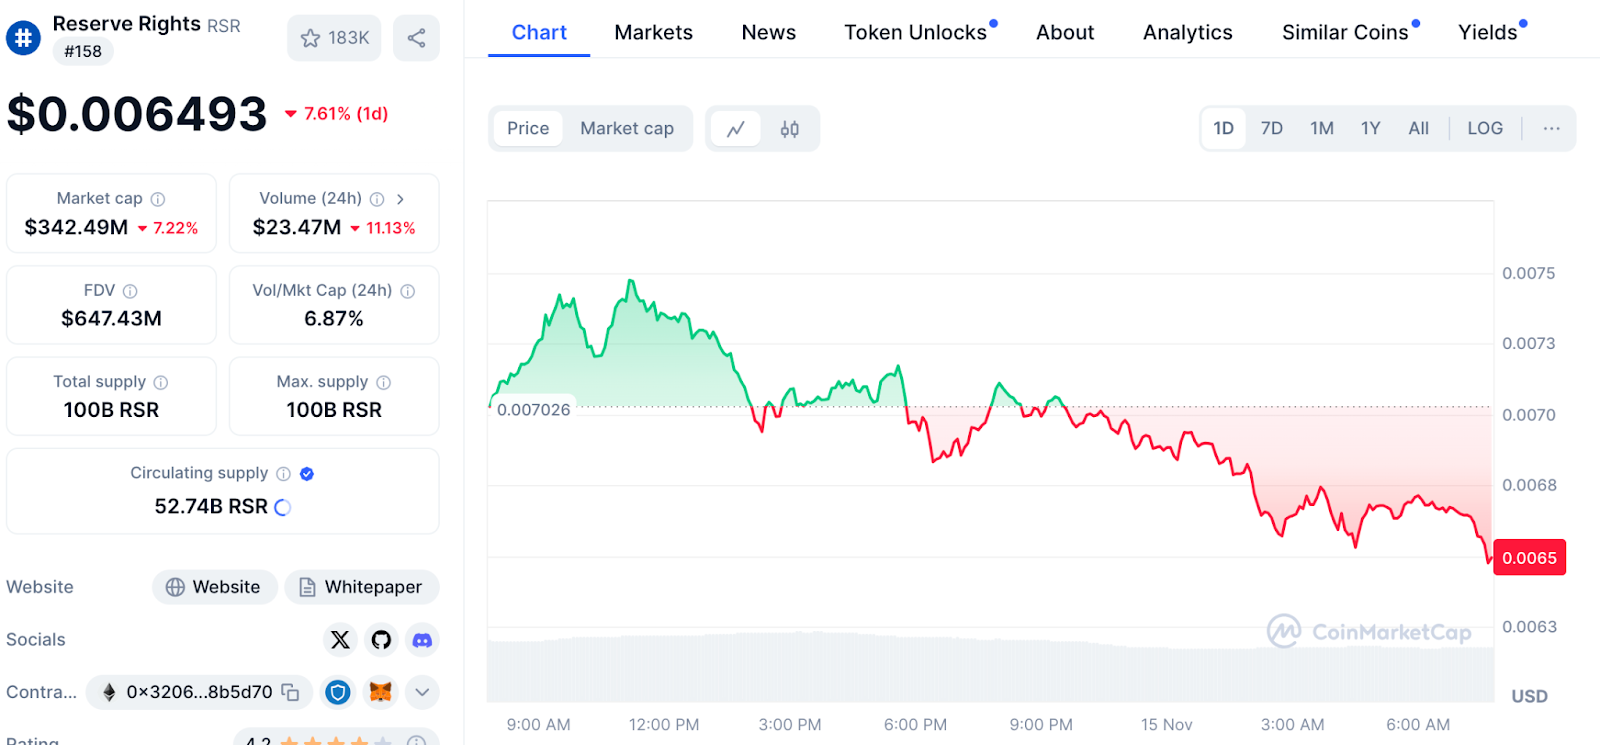Set chart range to 7D

pos(1272,129)
